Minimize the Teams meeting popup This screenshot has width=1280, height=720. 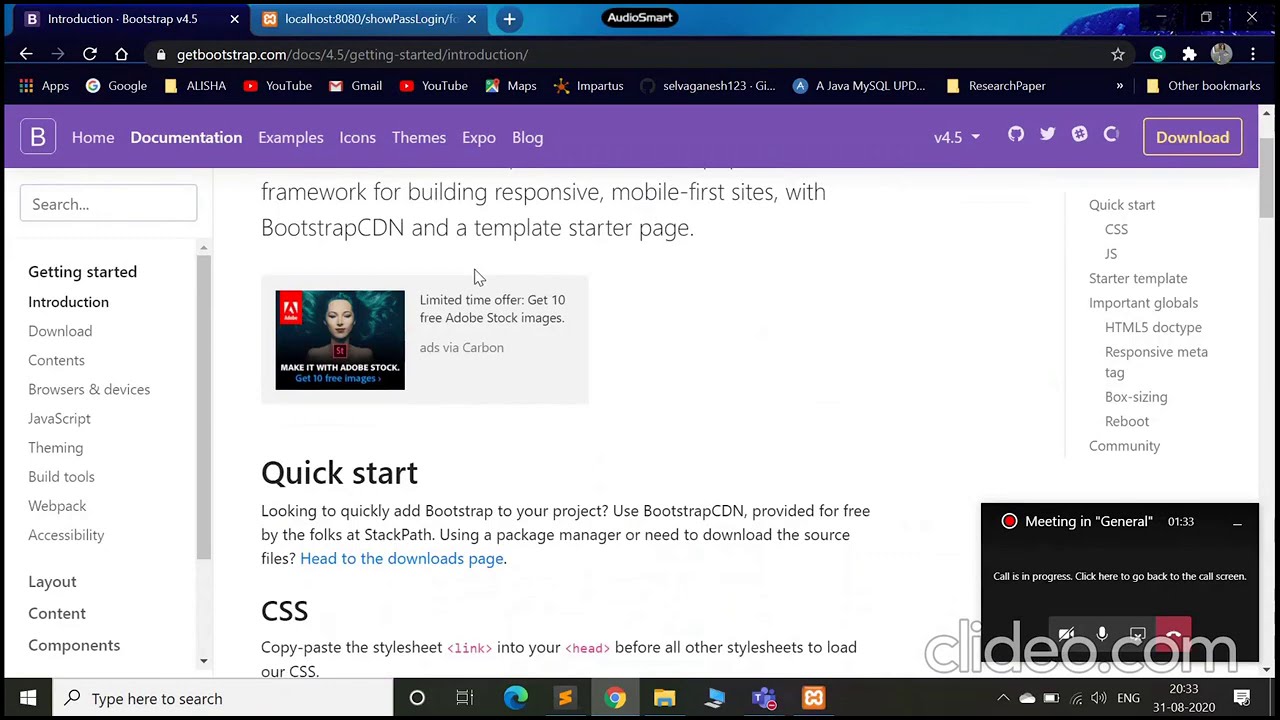pyautogui.click(x=1237, y=522)
